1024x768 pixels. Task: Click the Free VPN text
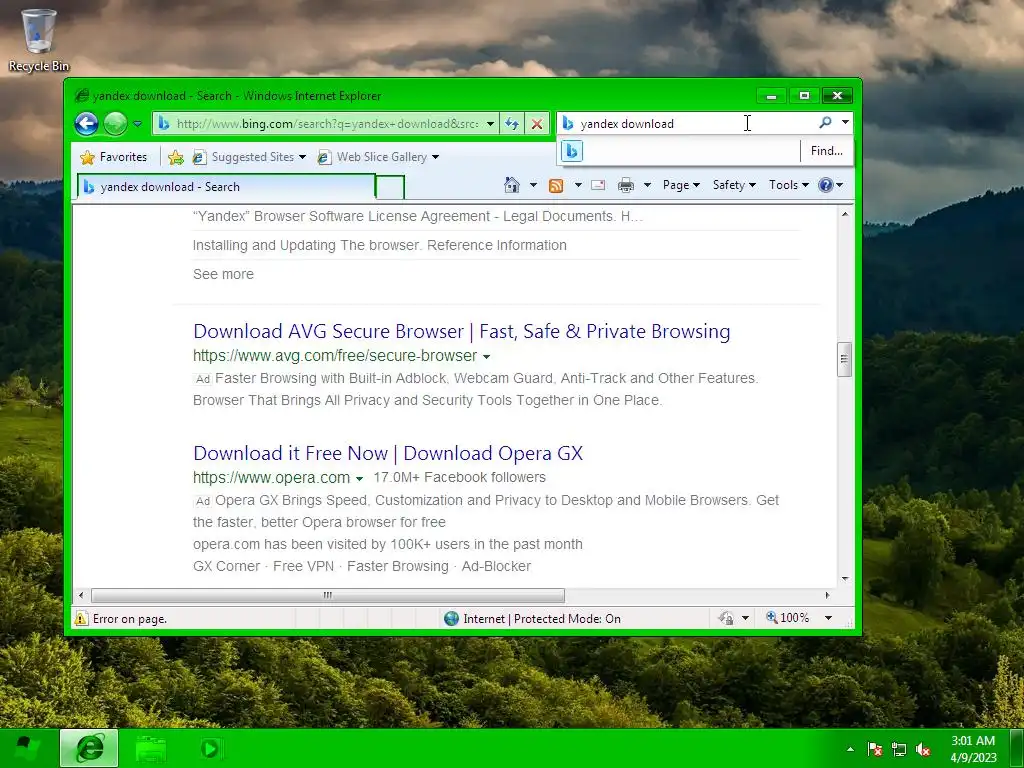coord(303,566)
